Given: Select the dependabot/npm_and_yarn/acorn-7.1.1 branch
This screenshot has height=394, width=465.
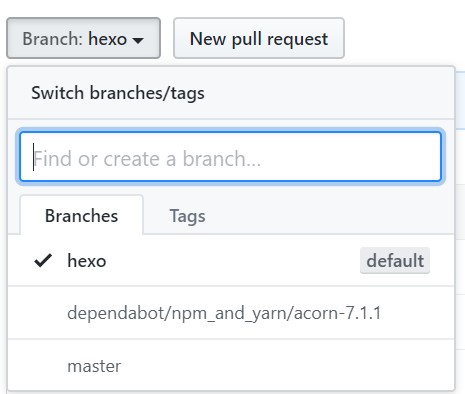Looking at the screenshot, I should pyautogui.click(x=231, y=313).
